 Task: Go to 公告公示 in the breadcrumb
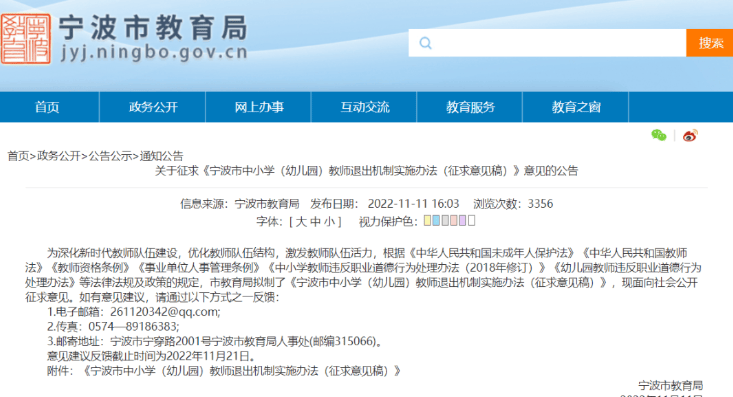110,156
